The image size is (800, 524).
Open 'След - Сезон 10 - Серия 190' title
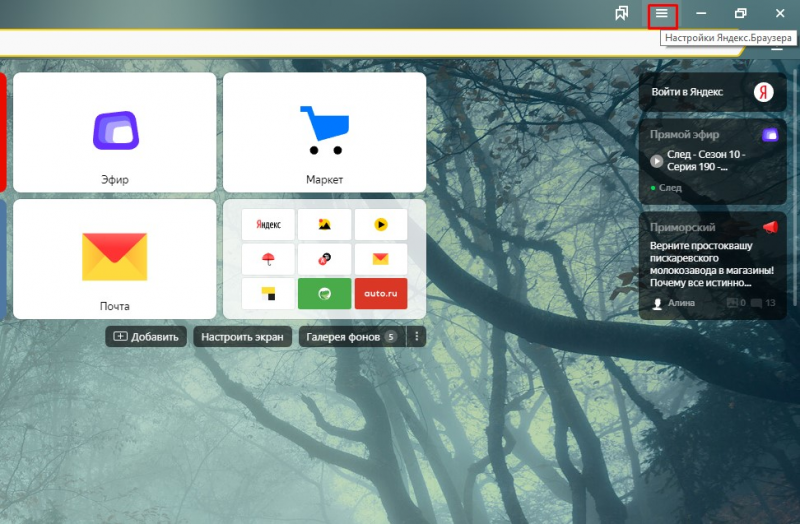coord(707,161)
